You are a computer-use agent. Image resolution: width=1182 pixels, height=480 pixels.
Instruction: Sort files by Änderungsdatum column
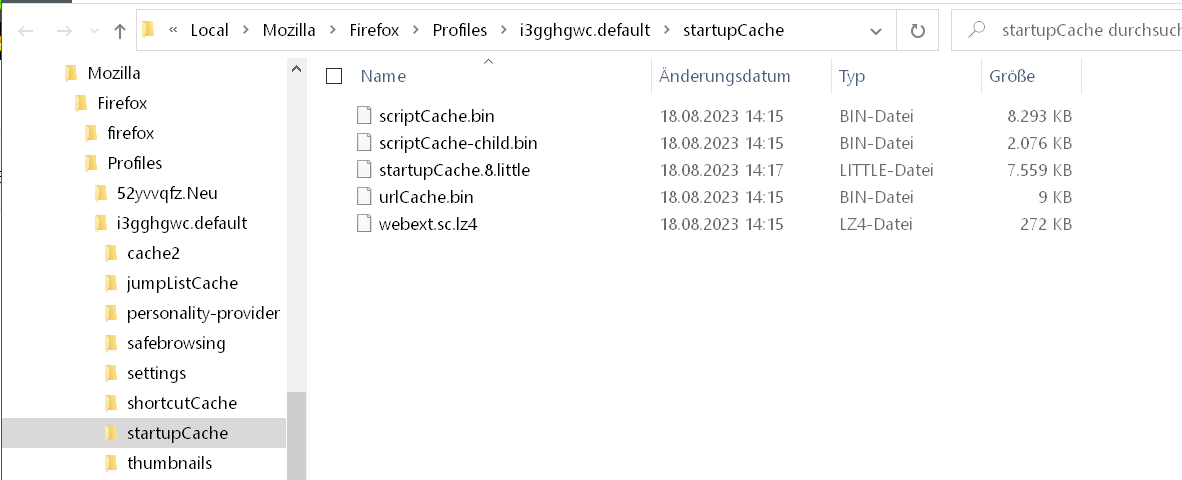725,76
